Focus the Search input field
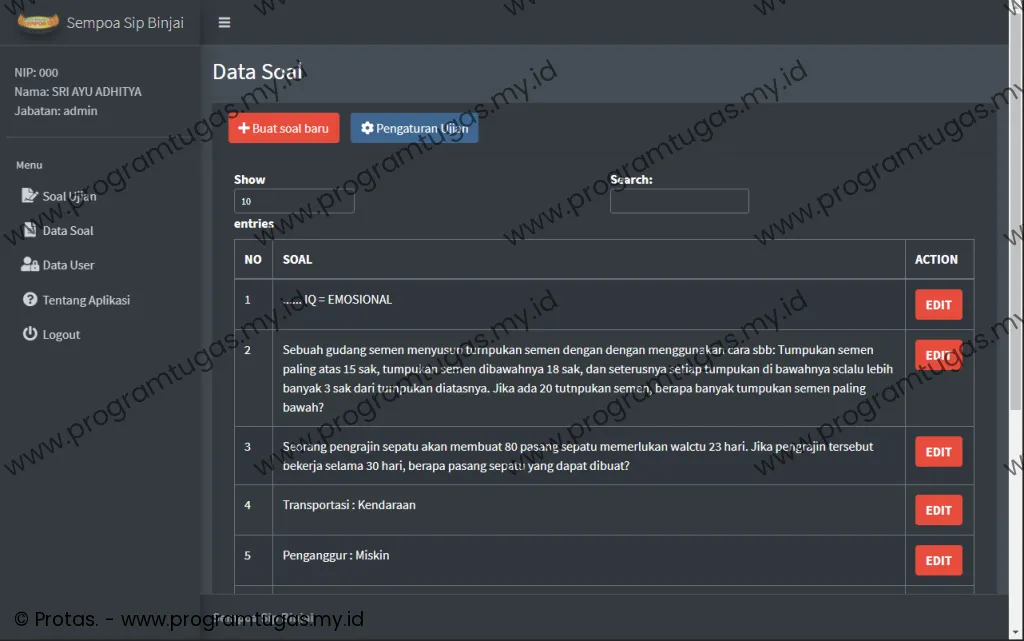1024x641 pixels. (679, 201)
